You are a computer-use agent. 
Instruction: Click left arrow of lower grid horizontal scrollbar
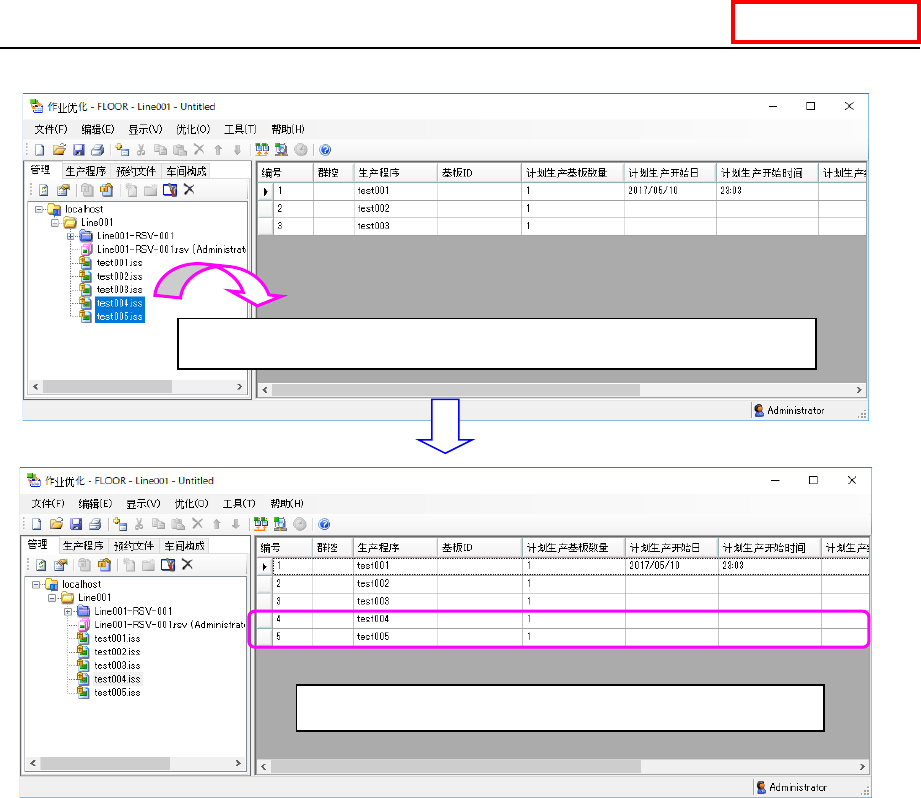click(x=264, y=766)
